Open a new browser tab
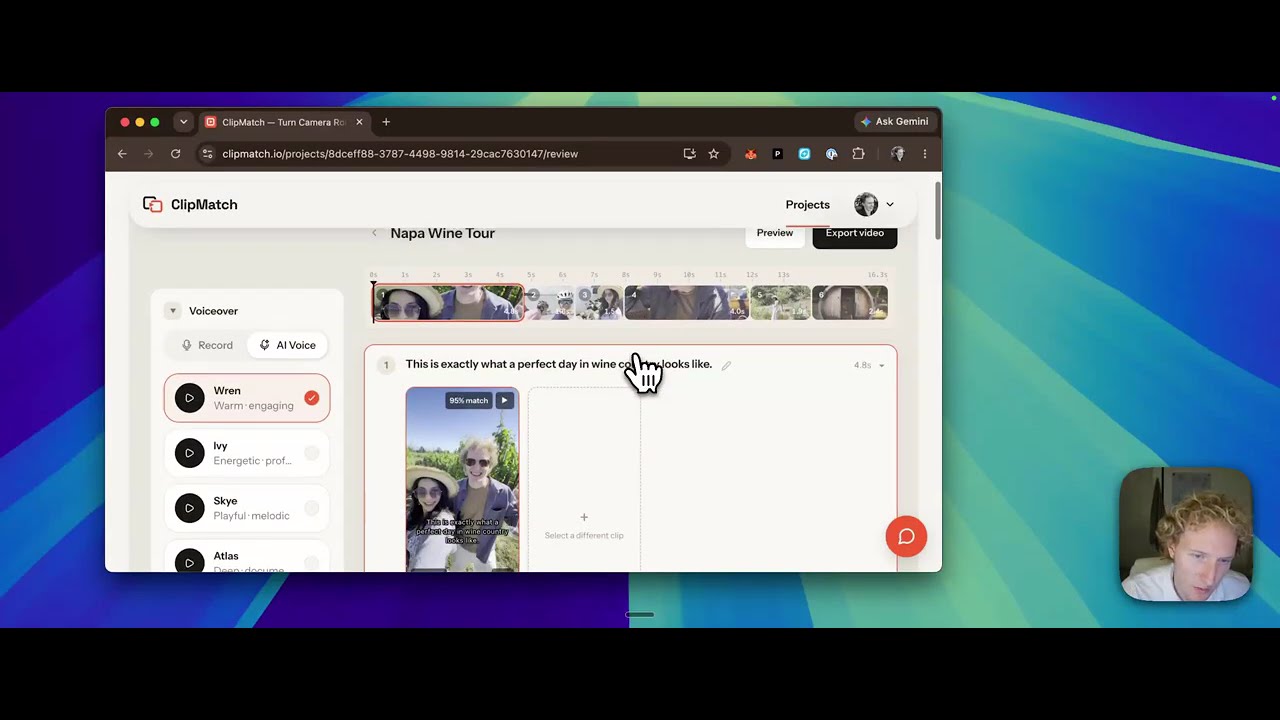1280x720 pixels. click(386, 122)
